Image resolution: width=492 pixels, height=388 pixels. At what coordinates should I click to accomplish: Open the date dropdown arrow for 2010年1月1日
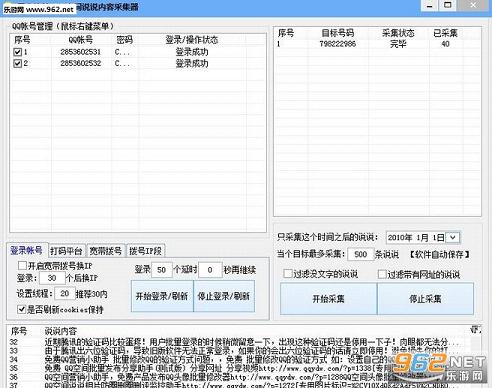pyautogui.click(x=452, y=237)
